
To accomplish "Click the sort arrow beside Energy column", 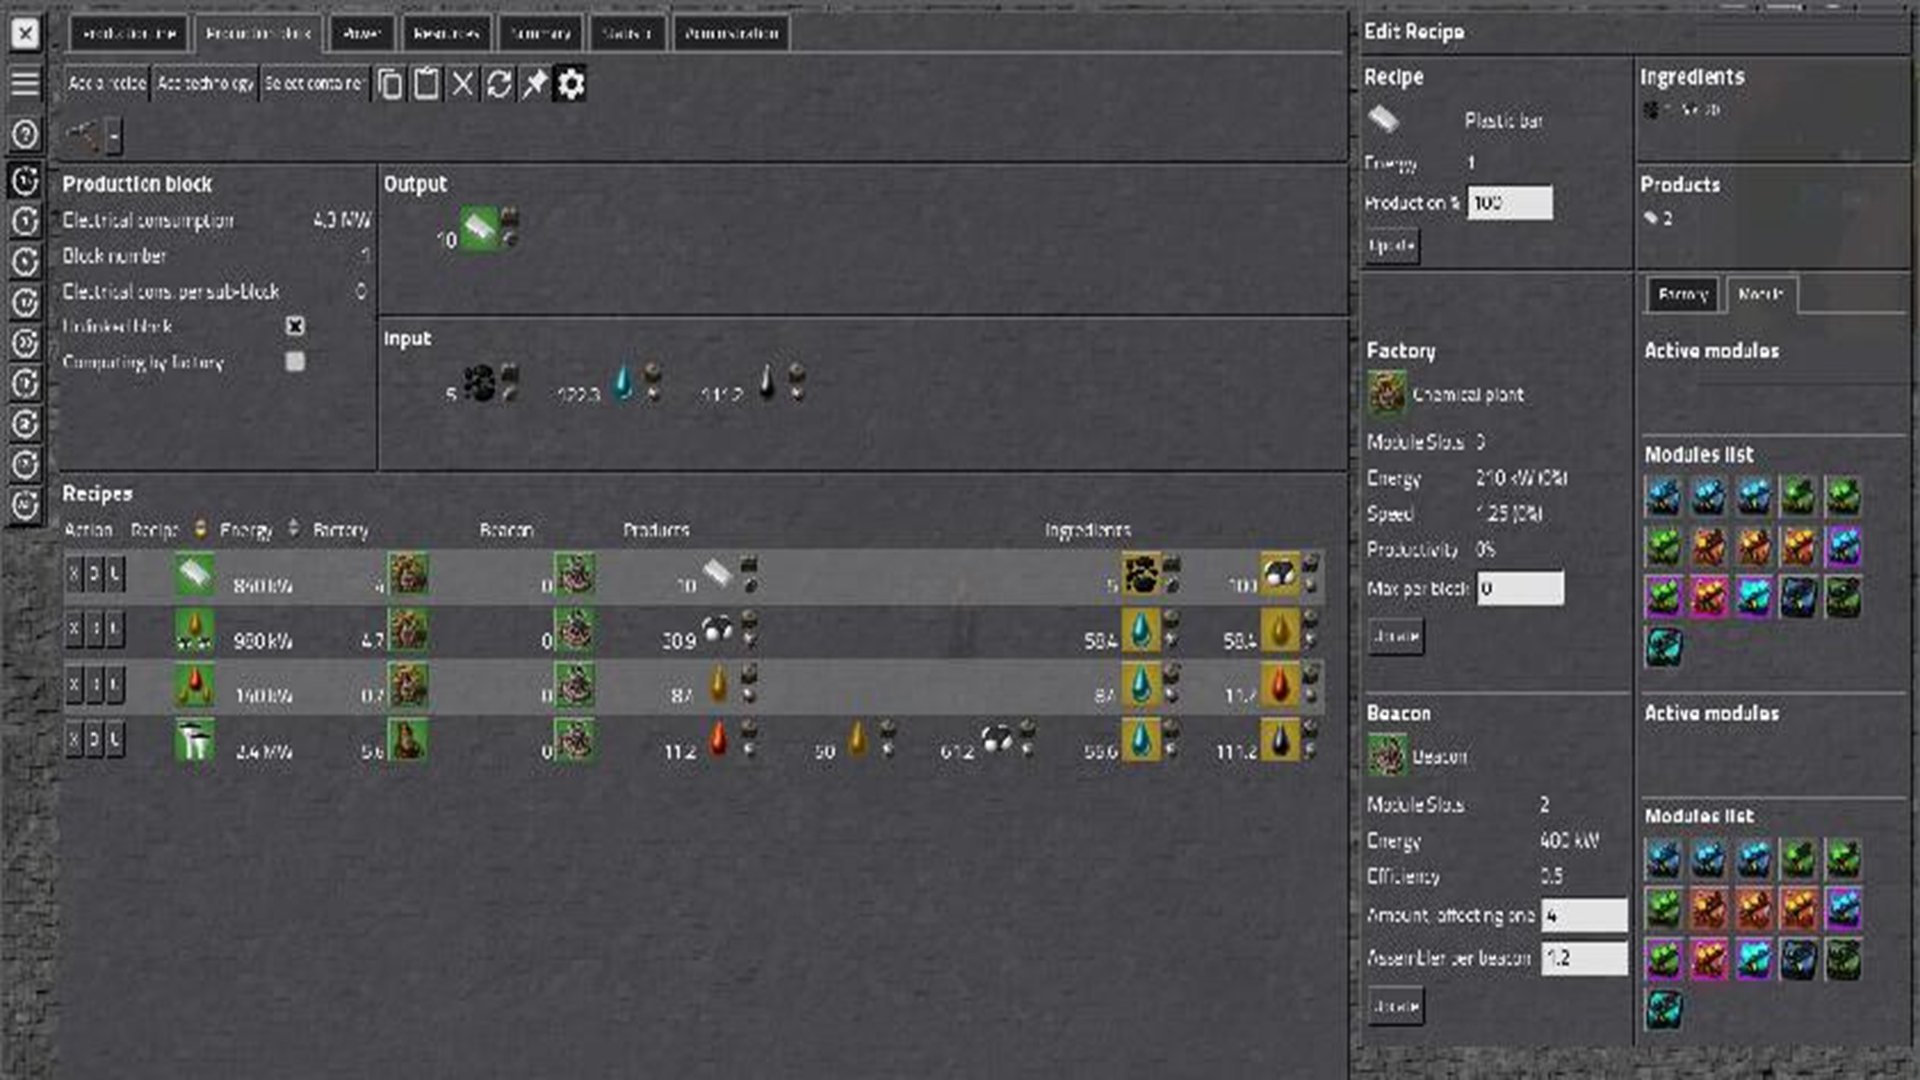I will tap(293, 528).
